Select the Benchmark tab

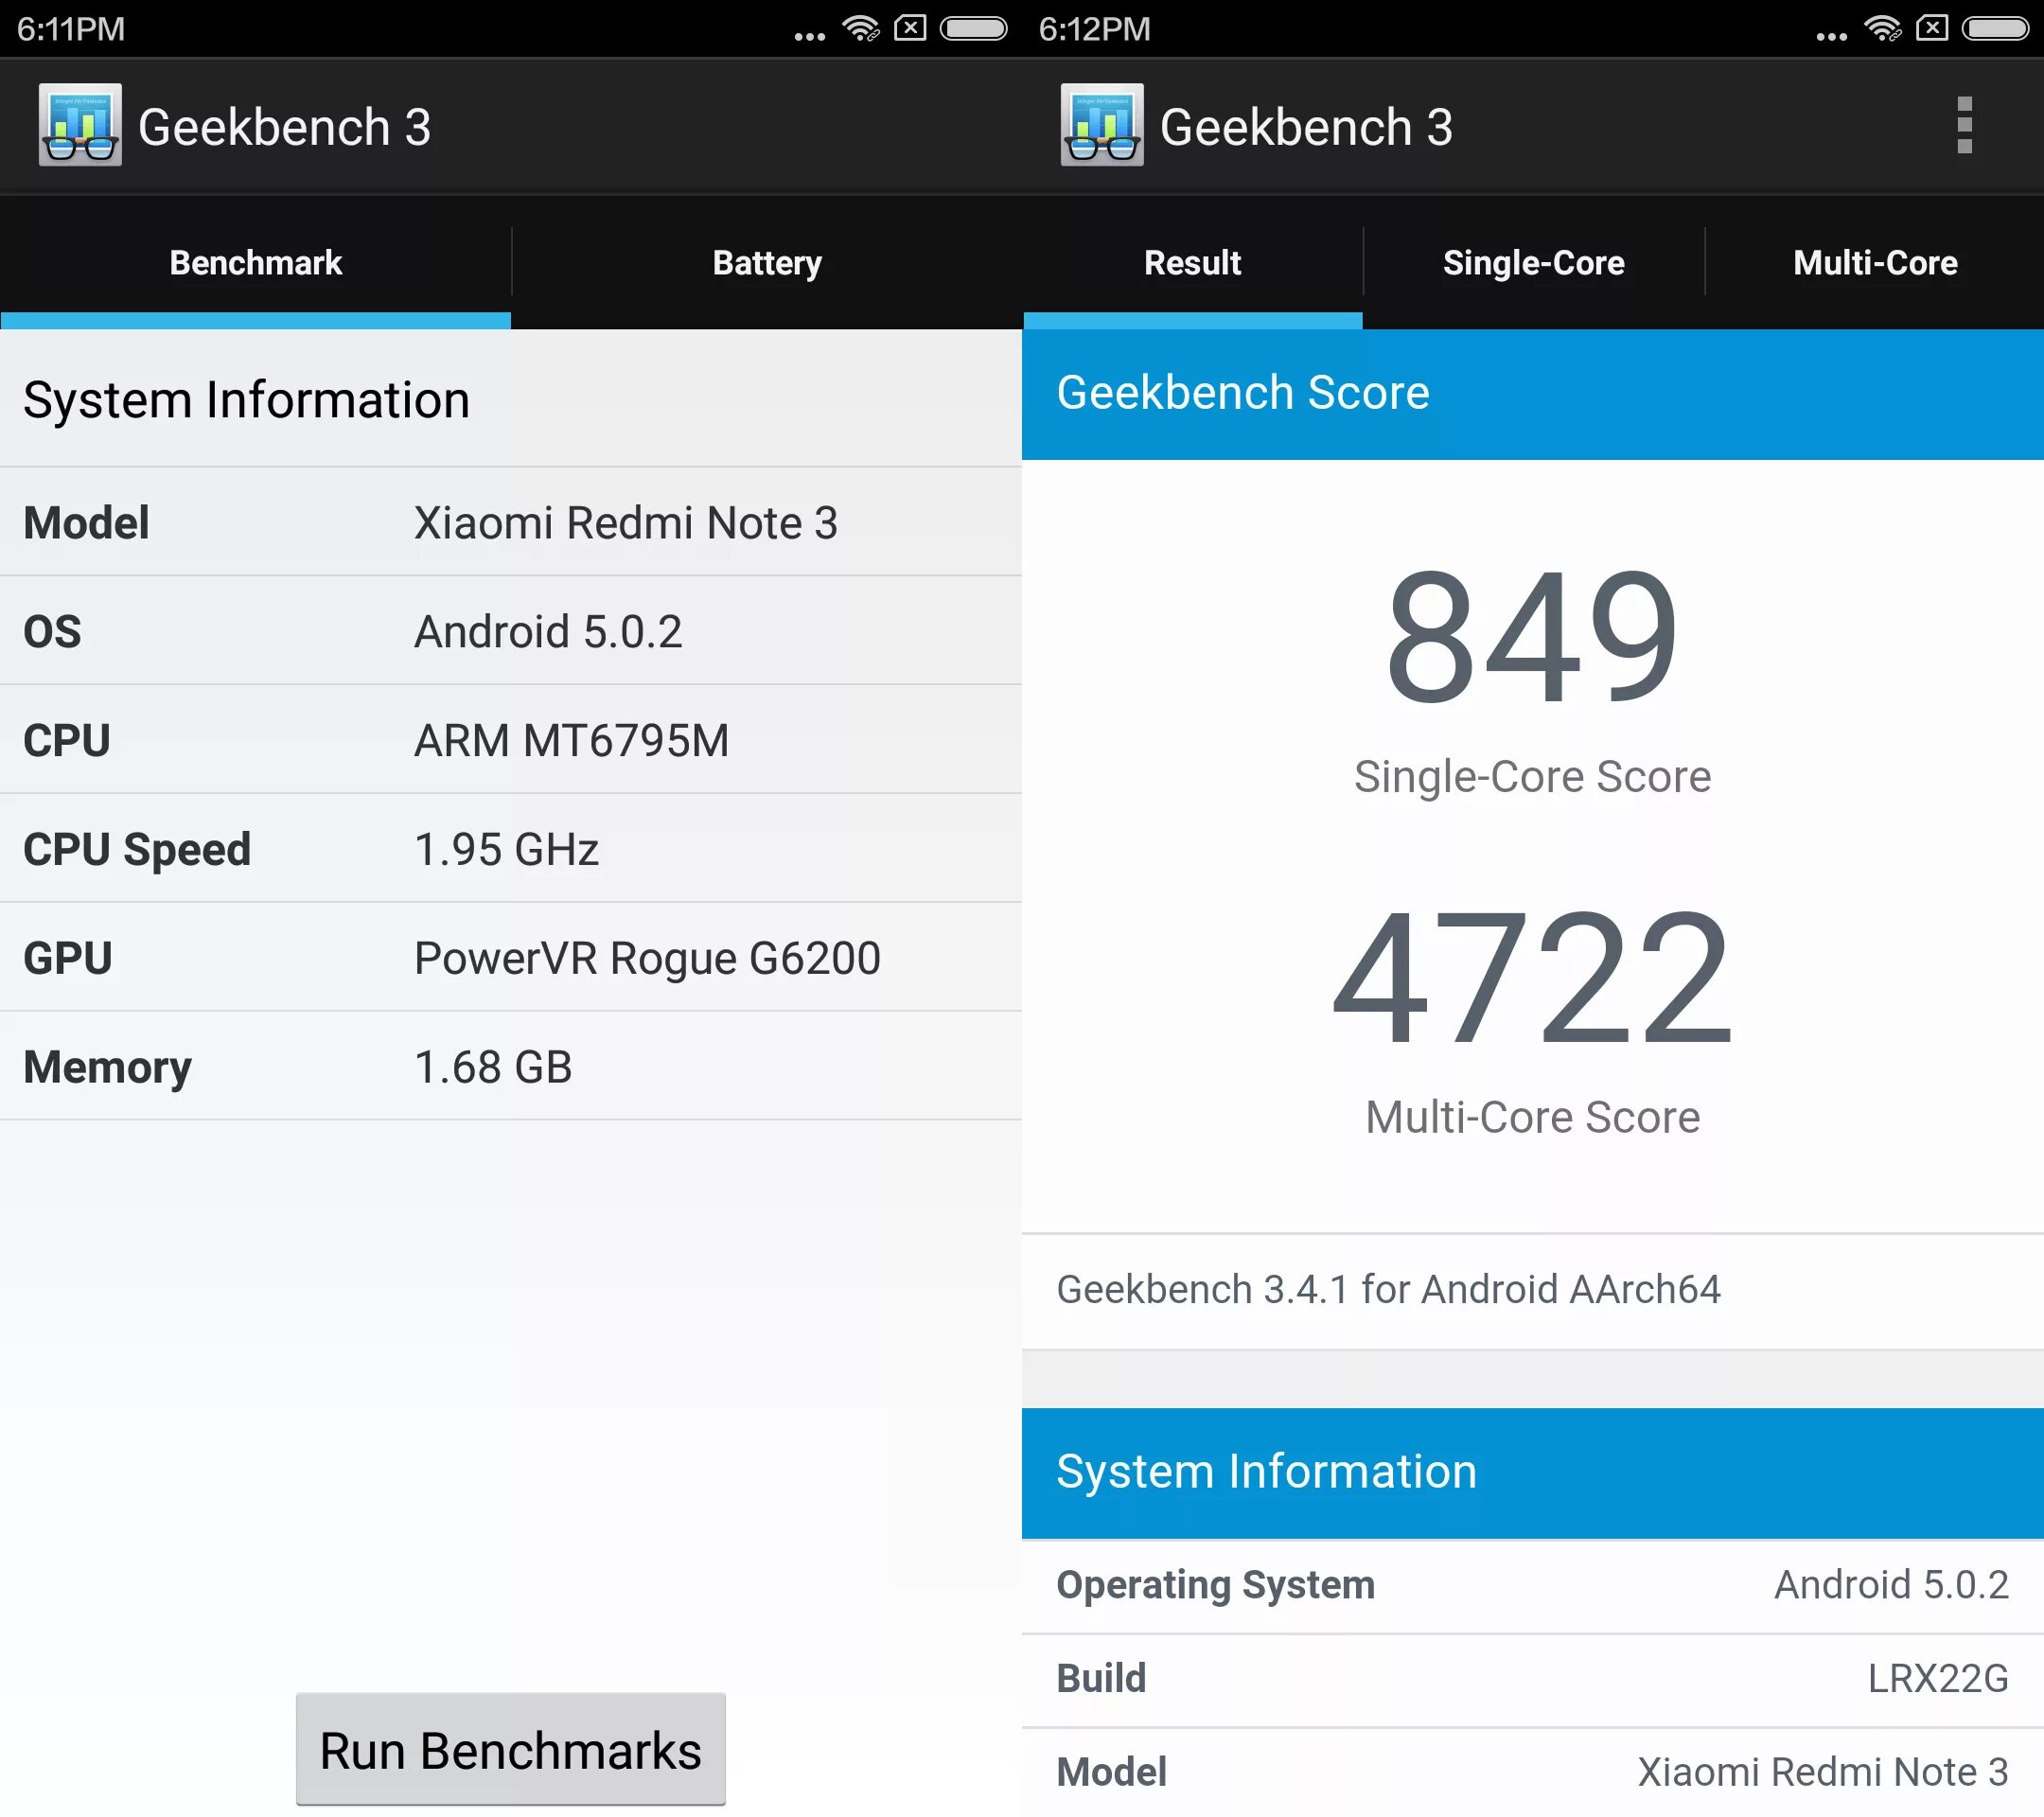click(x=256, y=263)
